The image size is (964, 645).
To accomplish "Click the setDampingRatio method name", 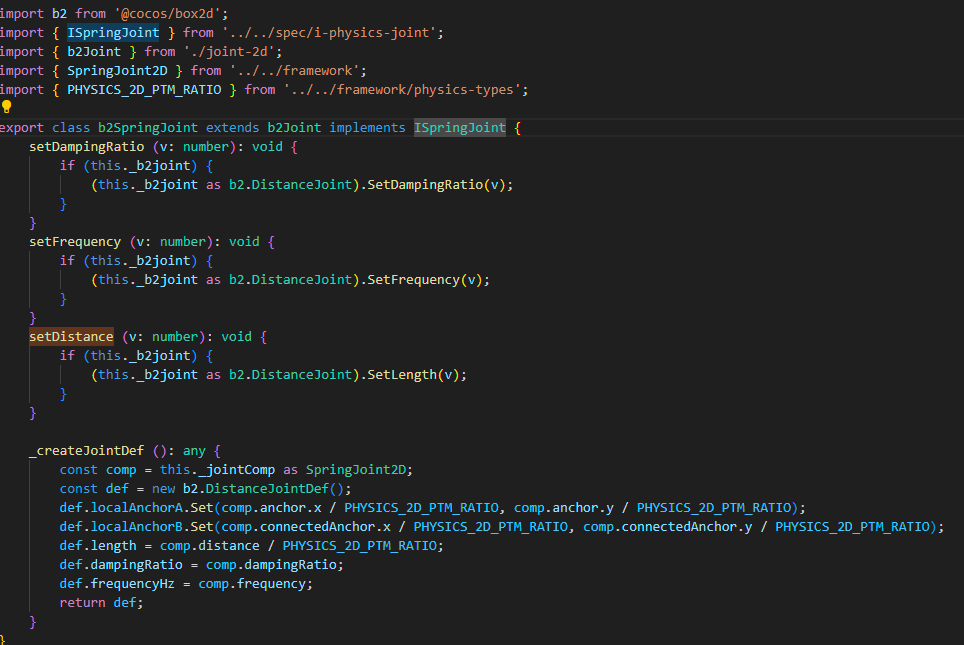I will 87,147.
